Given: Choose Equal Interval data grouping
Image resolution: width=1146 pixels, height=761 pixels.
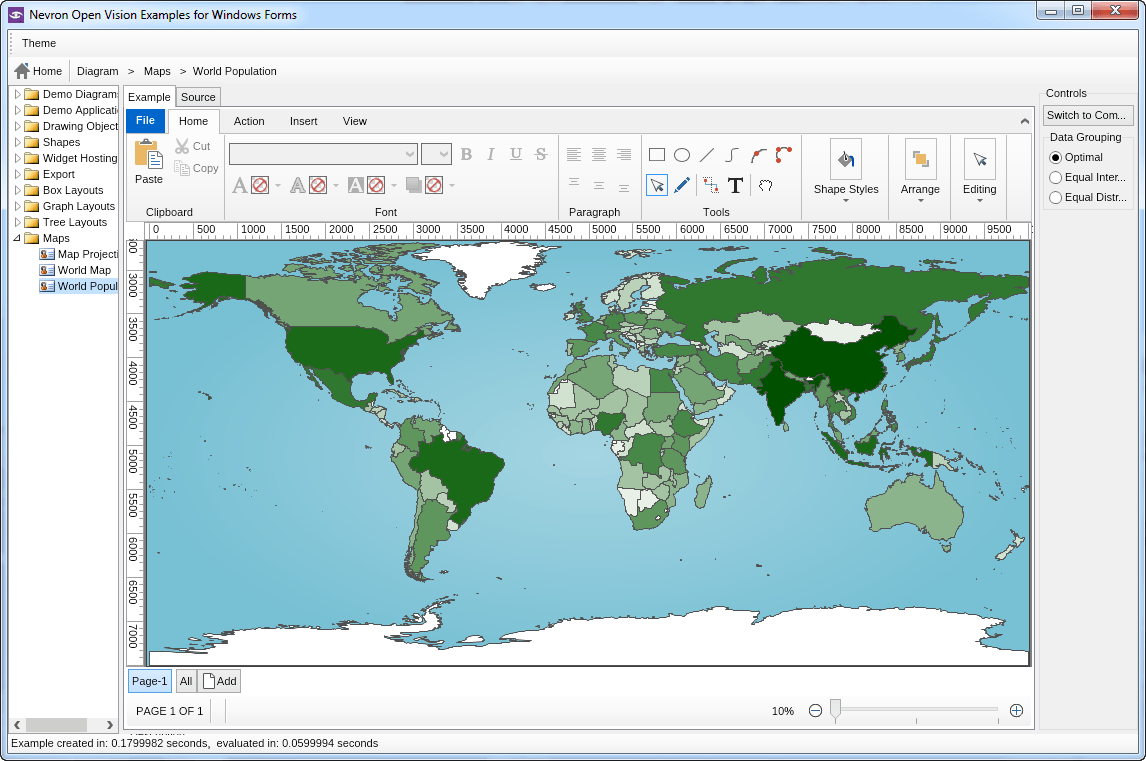Looking at the screenshot, I should [1055, 178].
